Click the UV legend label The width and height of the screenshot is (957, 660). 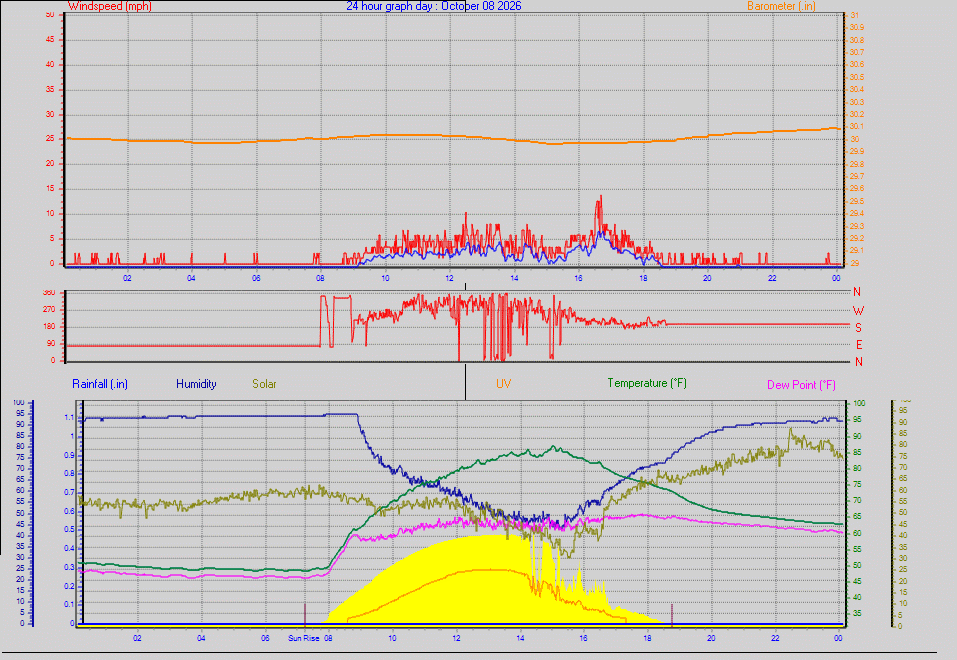point(504,384)
